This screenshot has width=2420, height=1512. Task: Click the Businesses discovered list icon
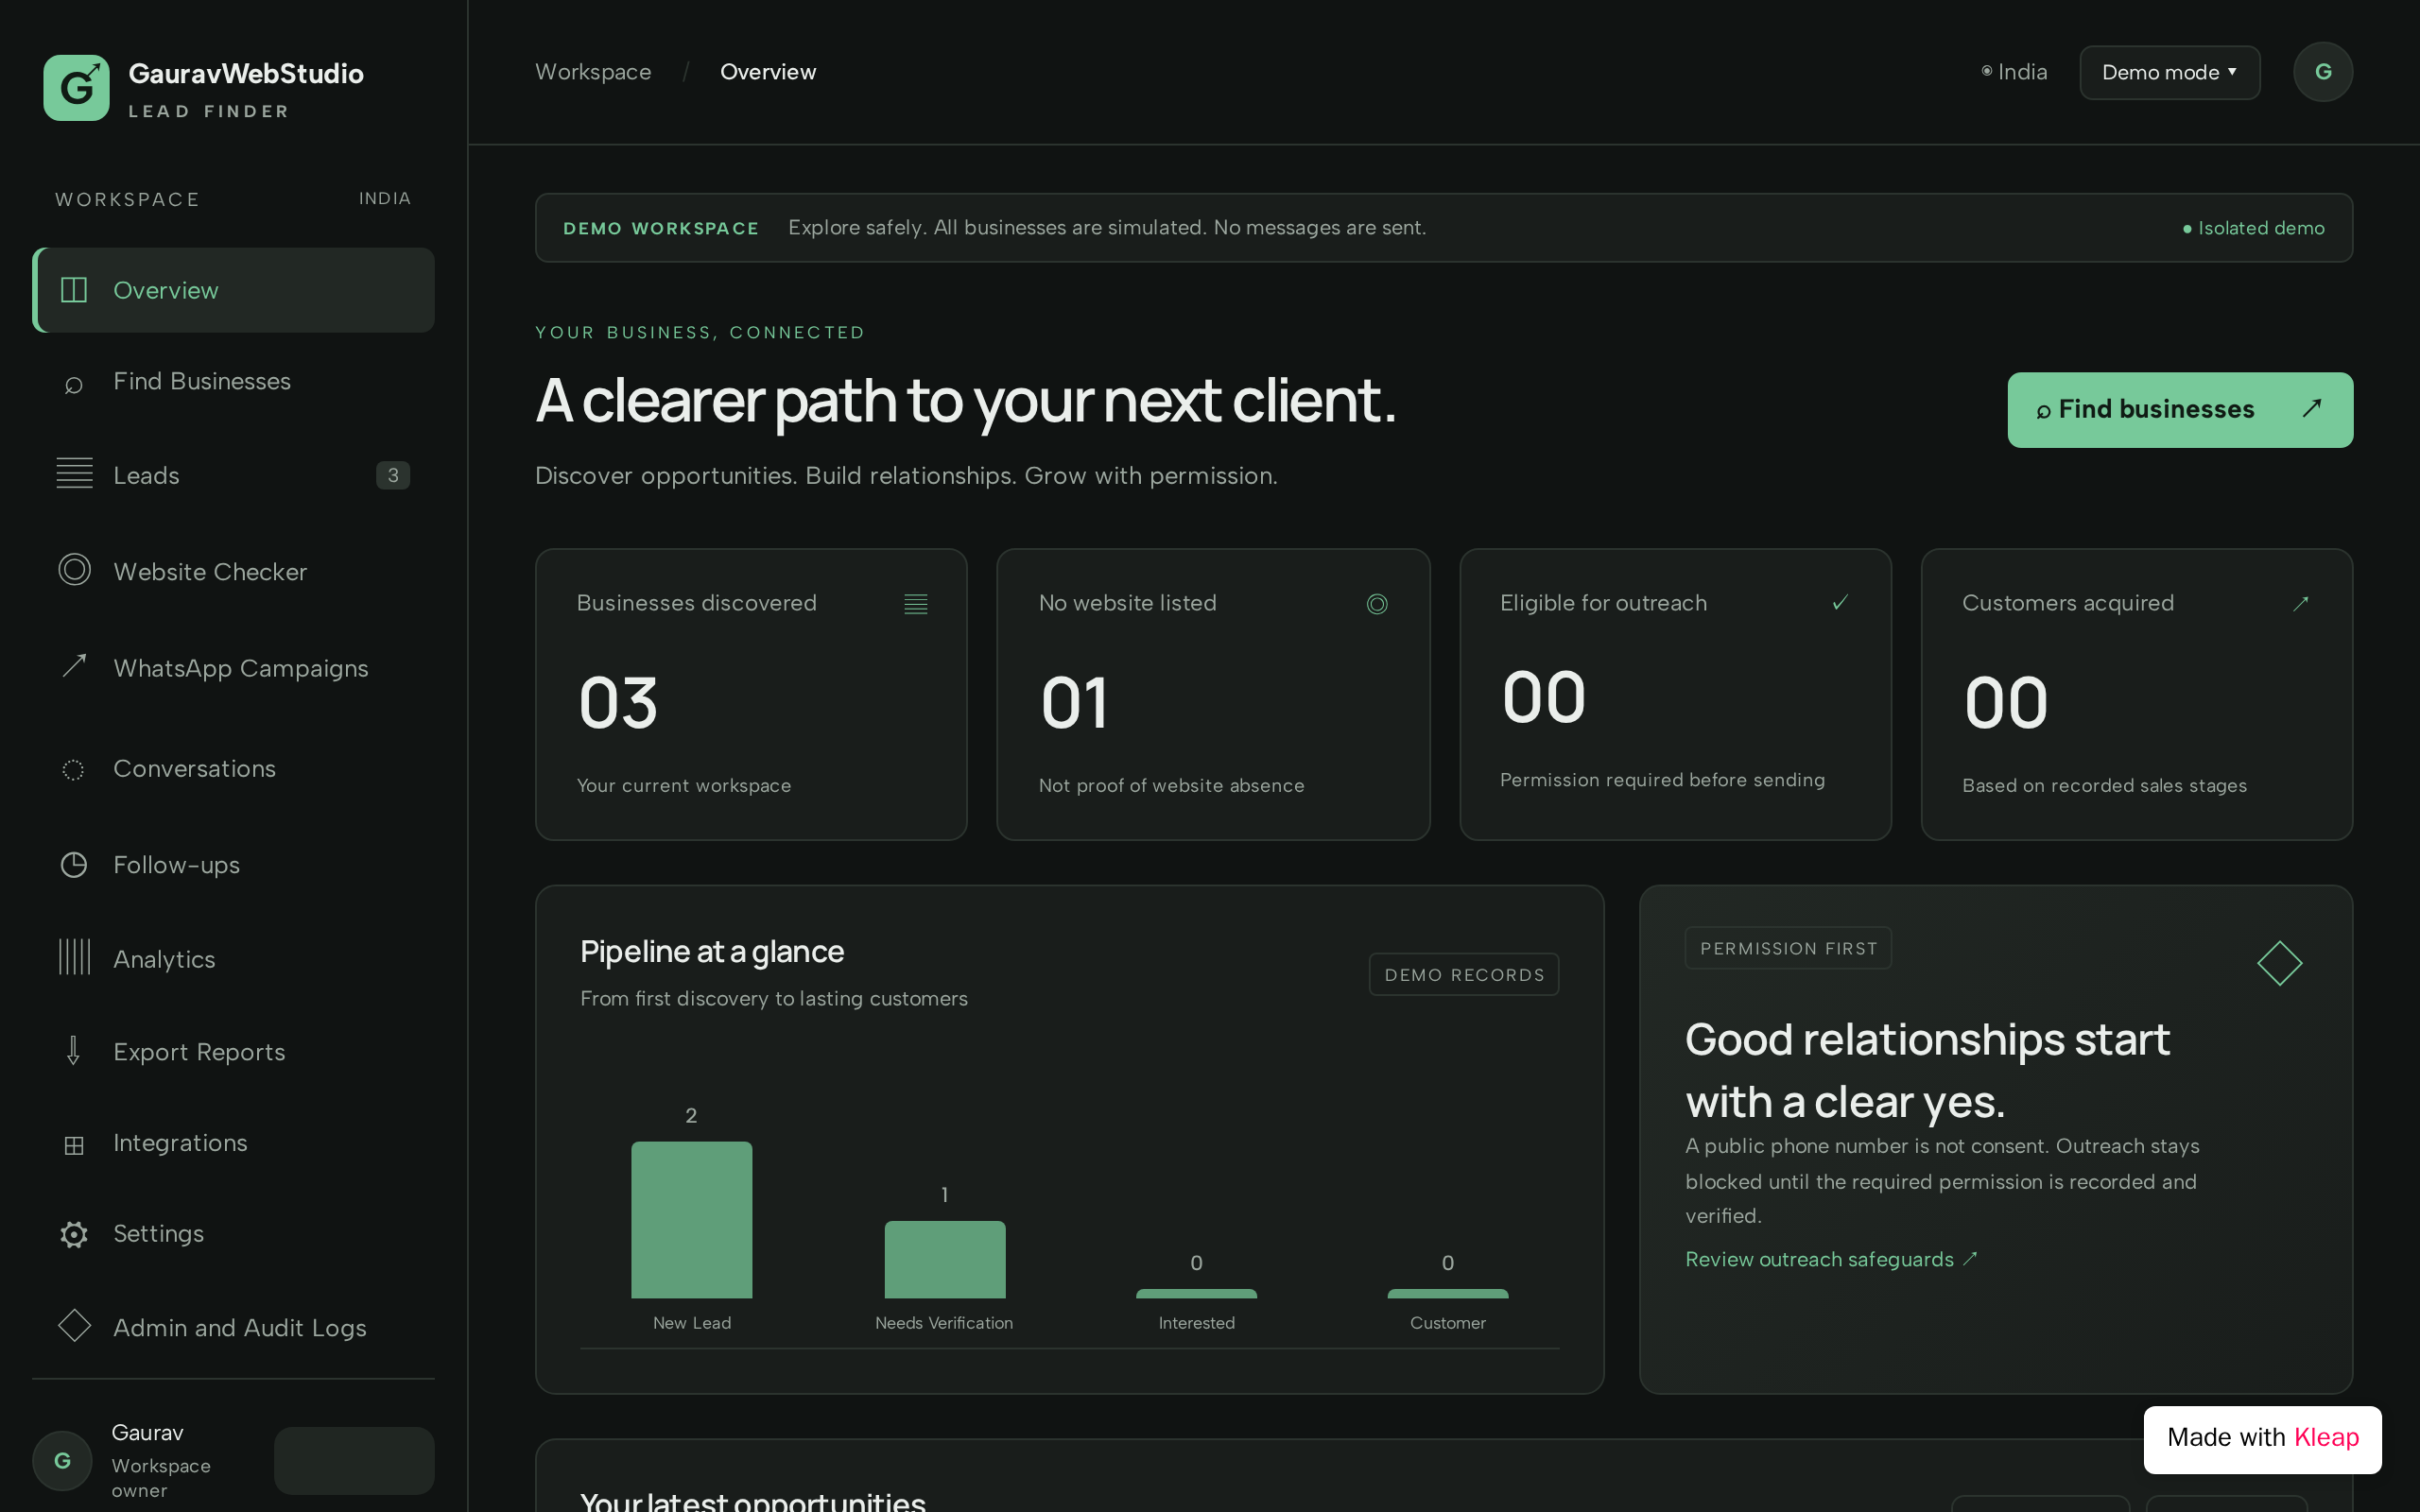tap(916, 604)
